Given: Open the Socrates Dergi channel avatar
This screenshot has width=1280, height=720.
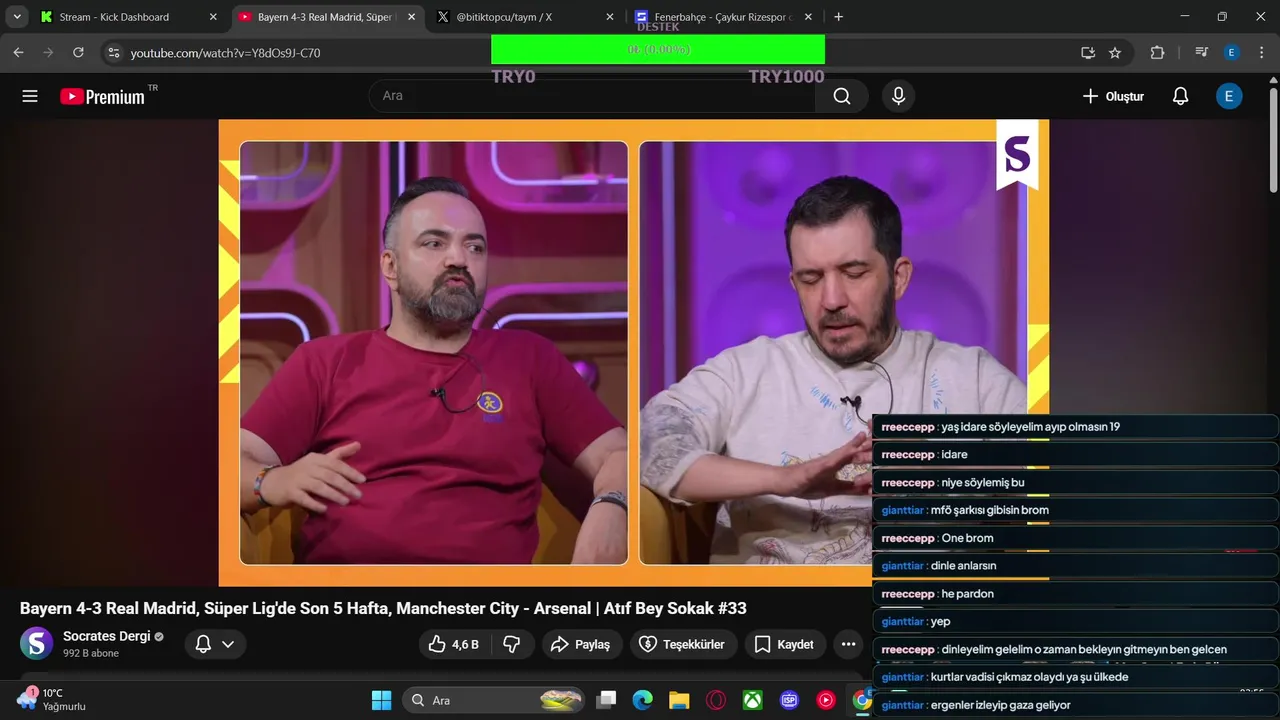Looking at the screenshot, I should 37,643.
